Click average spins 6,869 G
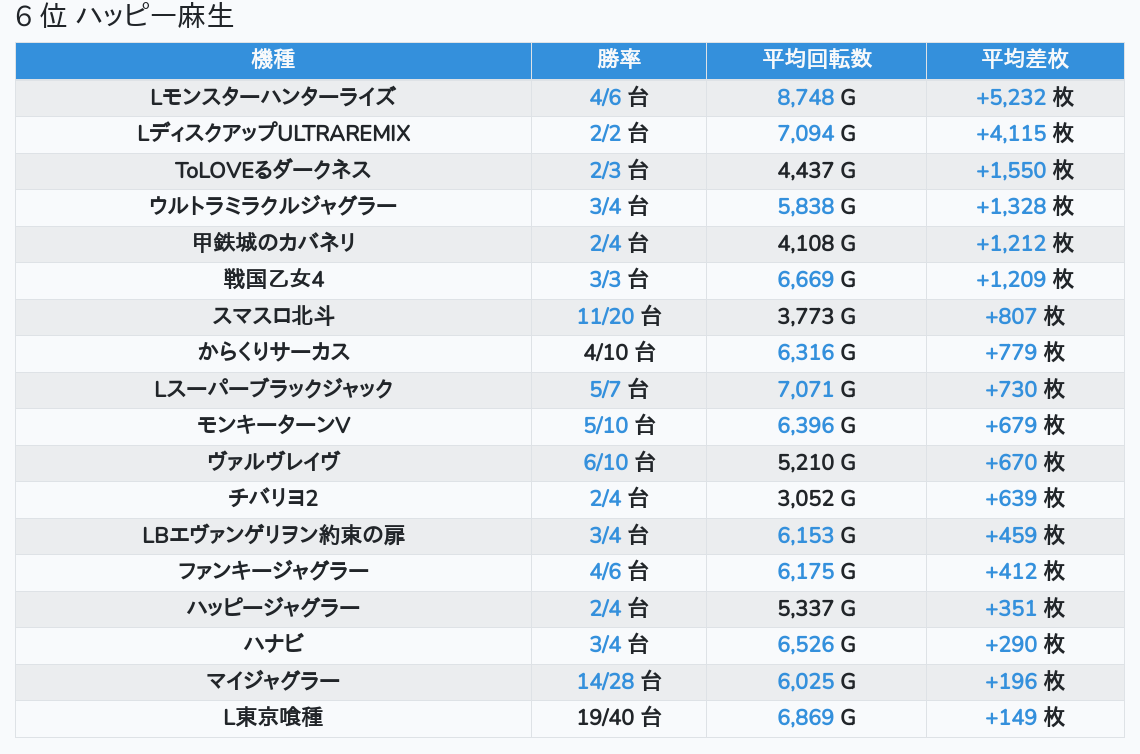This screenshot has height=754, width=1140. coord(816,718)
